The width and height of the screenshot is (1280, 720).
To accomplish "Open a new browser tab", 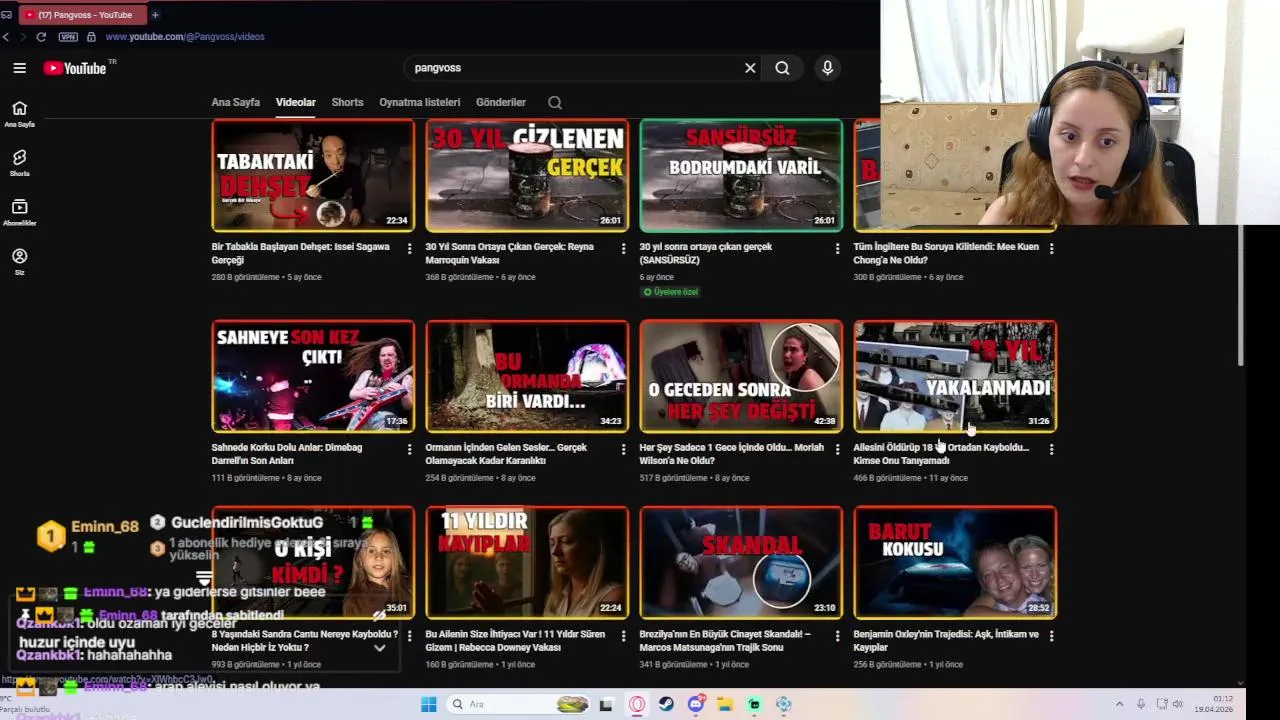I will [155, 15].
